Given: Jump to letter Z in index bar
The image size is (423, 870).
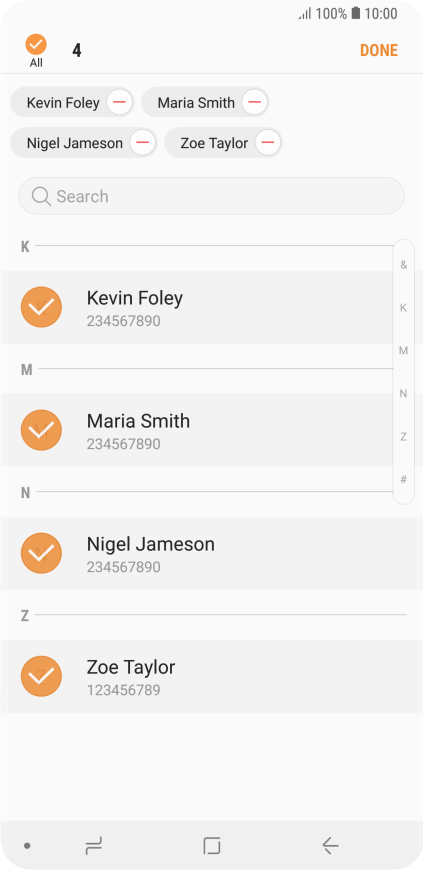Looking at the screenshot, I should [x=404, y=437].
